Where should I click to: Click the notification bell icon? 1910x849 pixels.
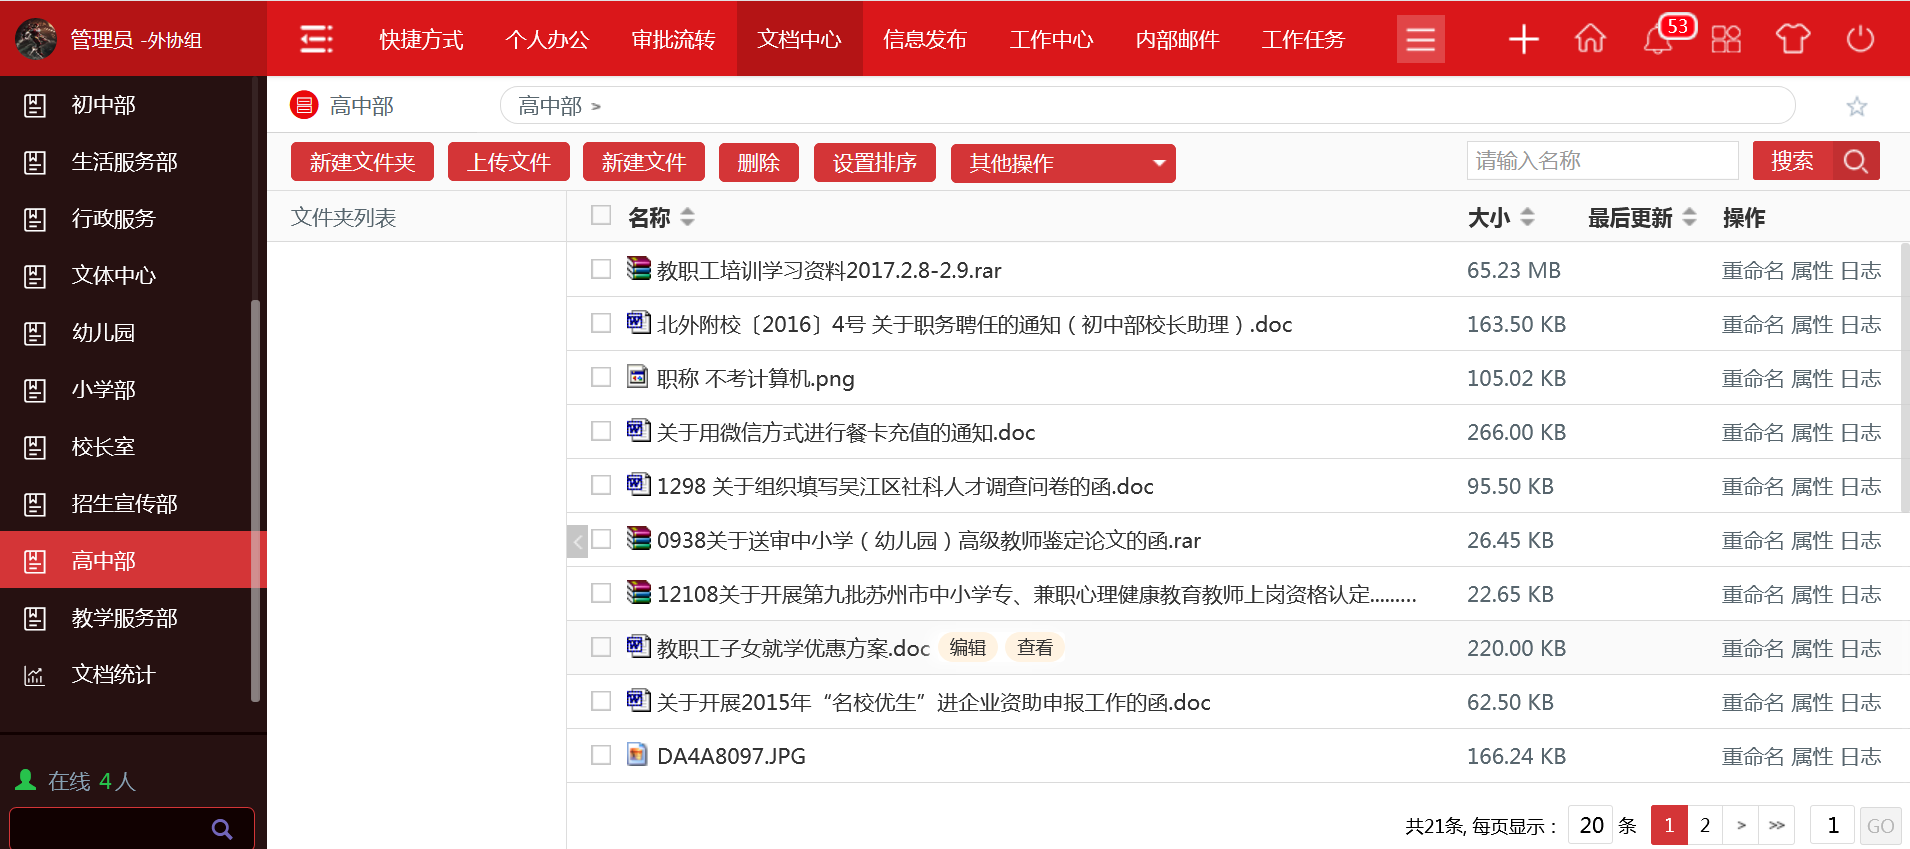pyautogui.click(x=1657, y=40)
